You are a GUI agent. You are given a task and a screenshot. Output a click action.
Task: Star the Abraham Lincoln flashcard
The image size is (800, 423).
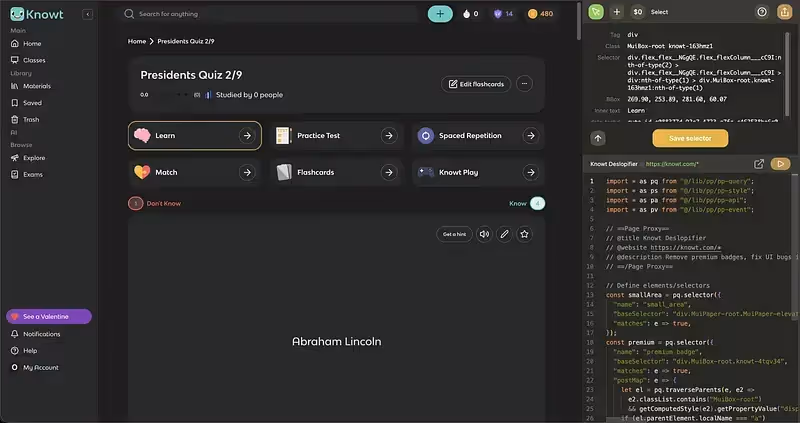[524, 234]
